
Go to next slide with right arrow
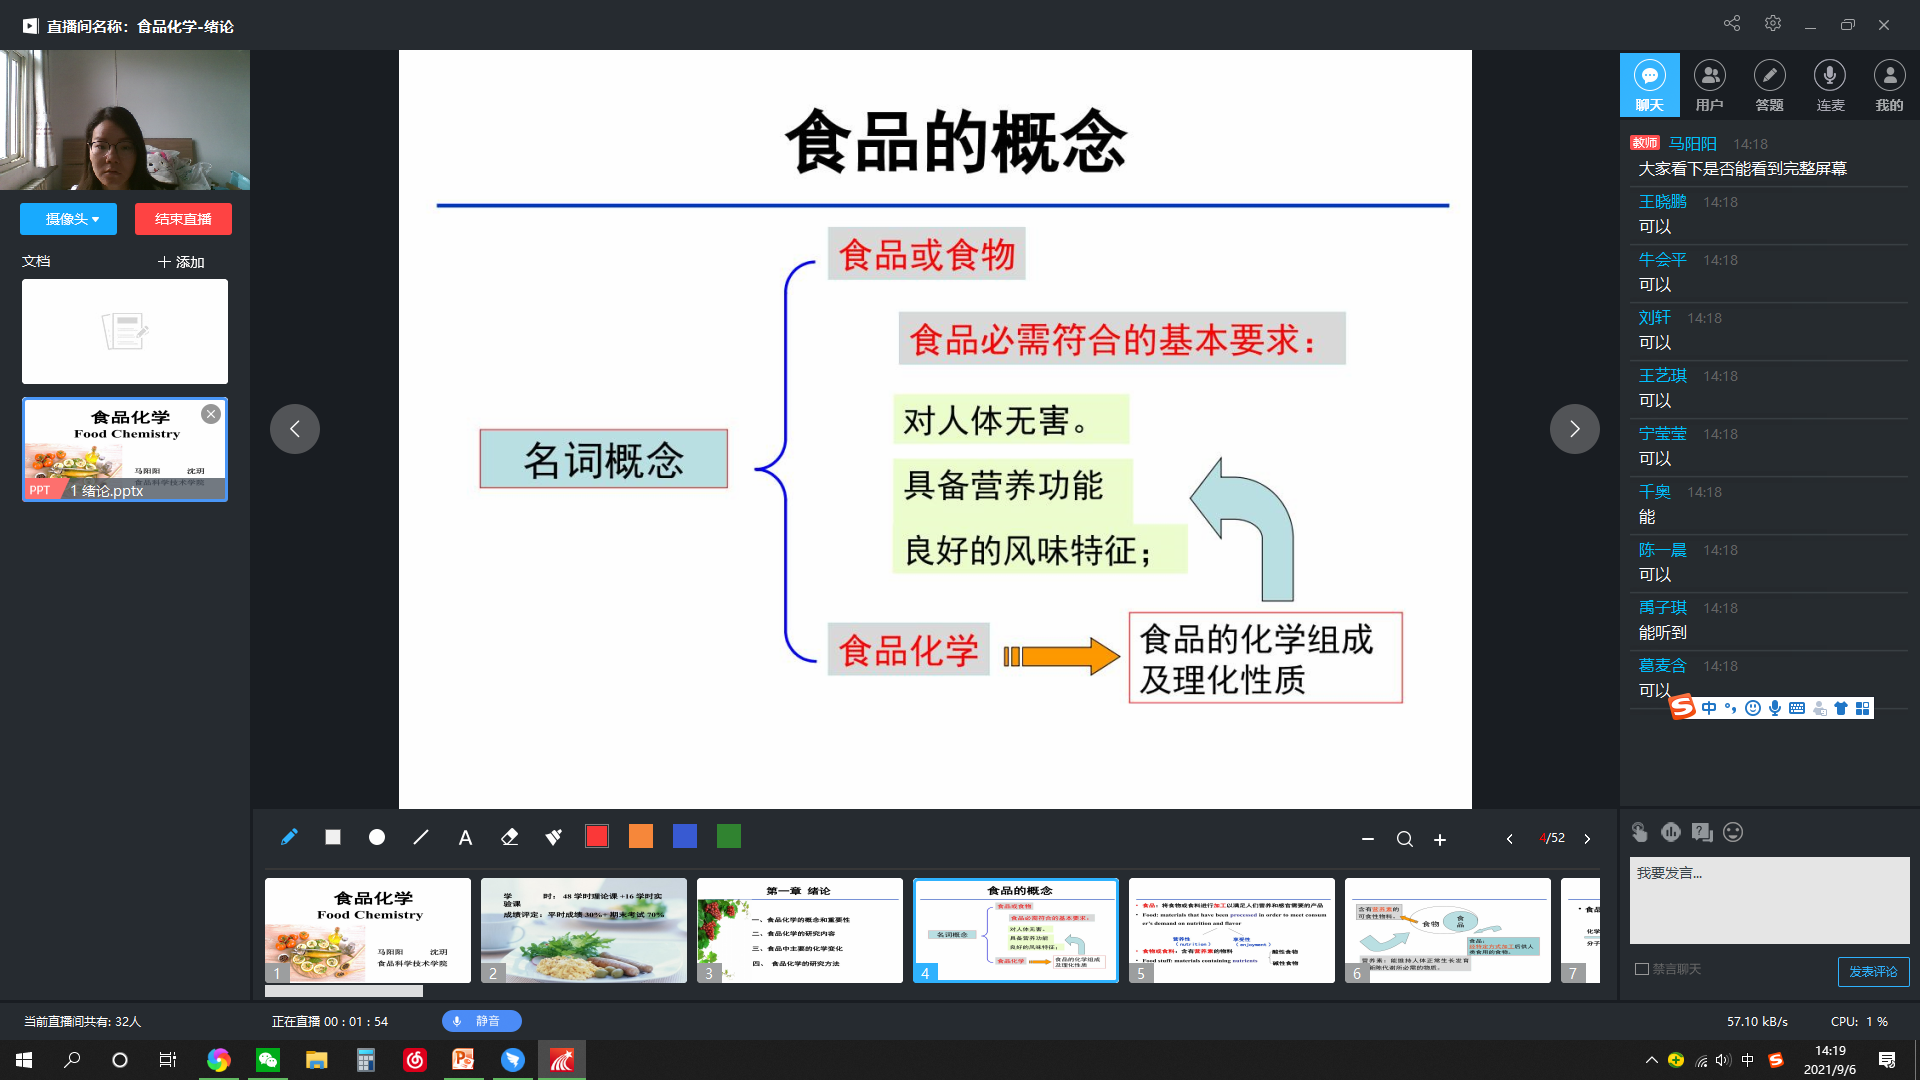point(1574,429)
